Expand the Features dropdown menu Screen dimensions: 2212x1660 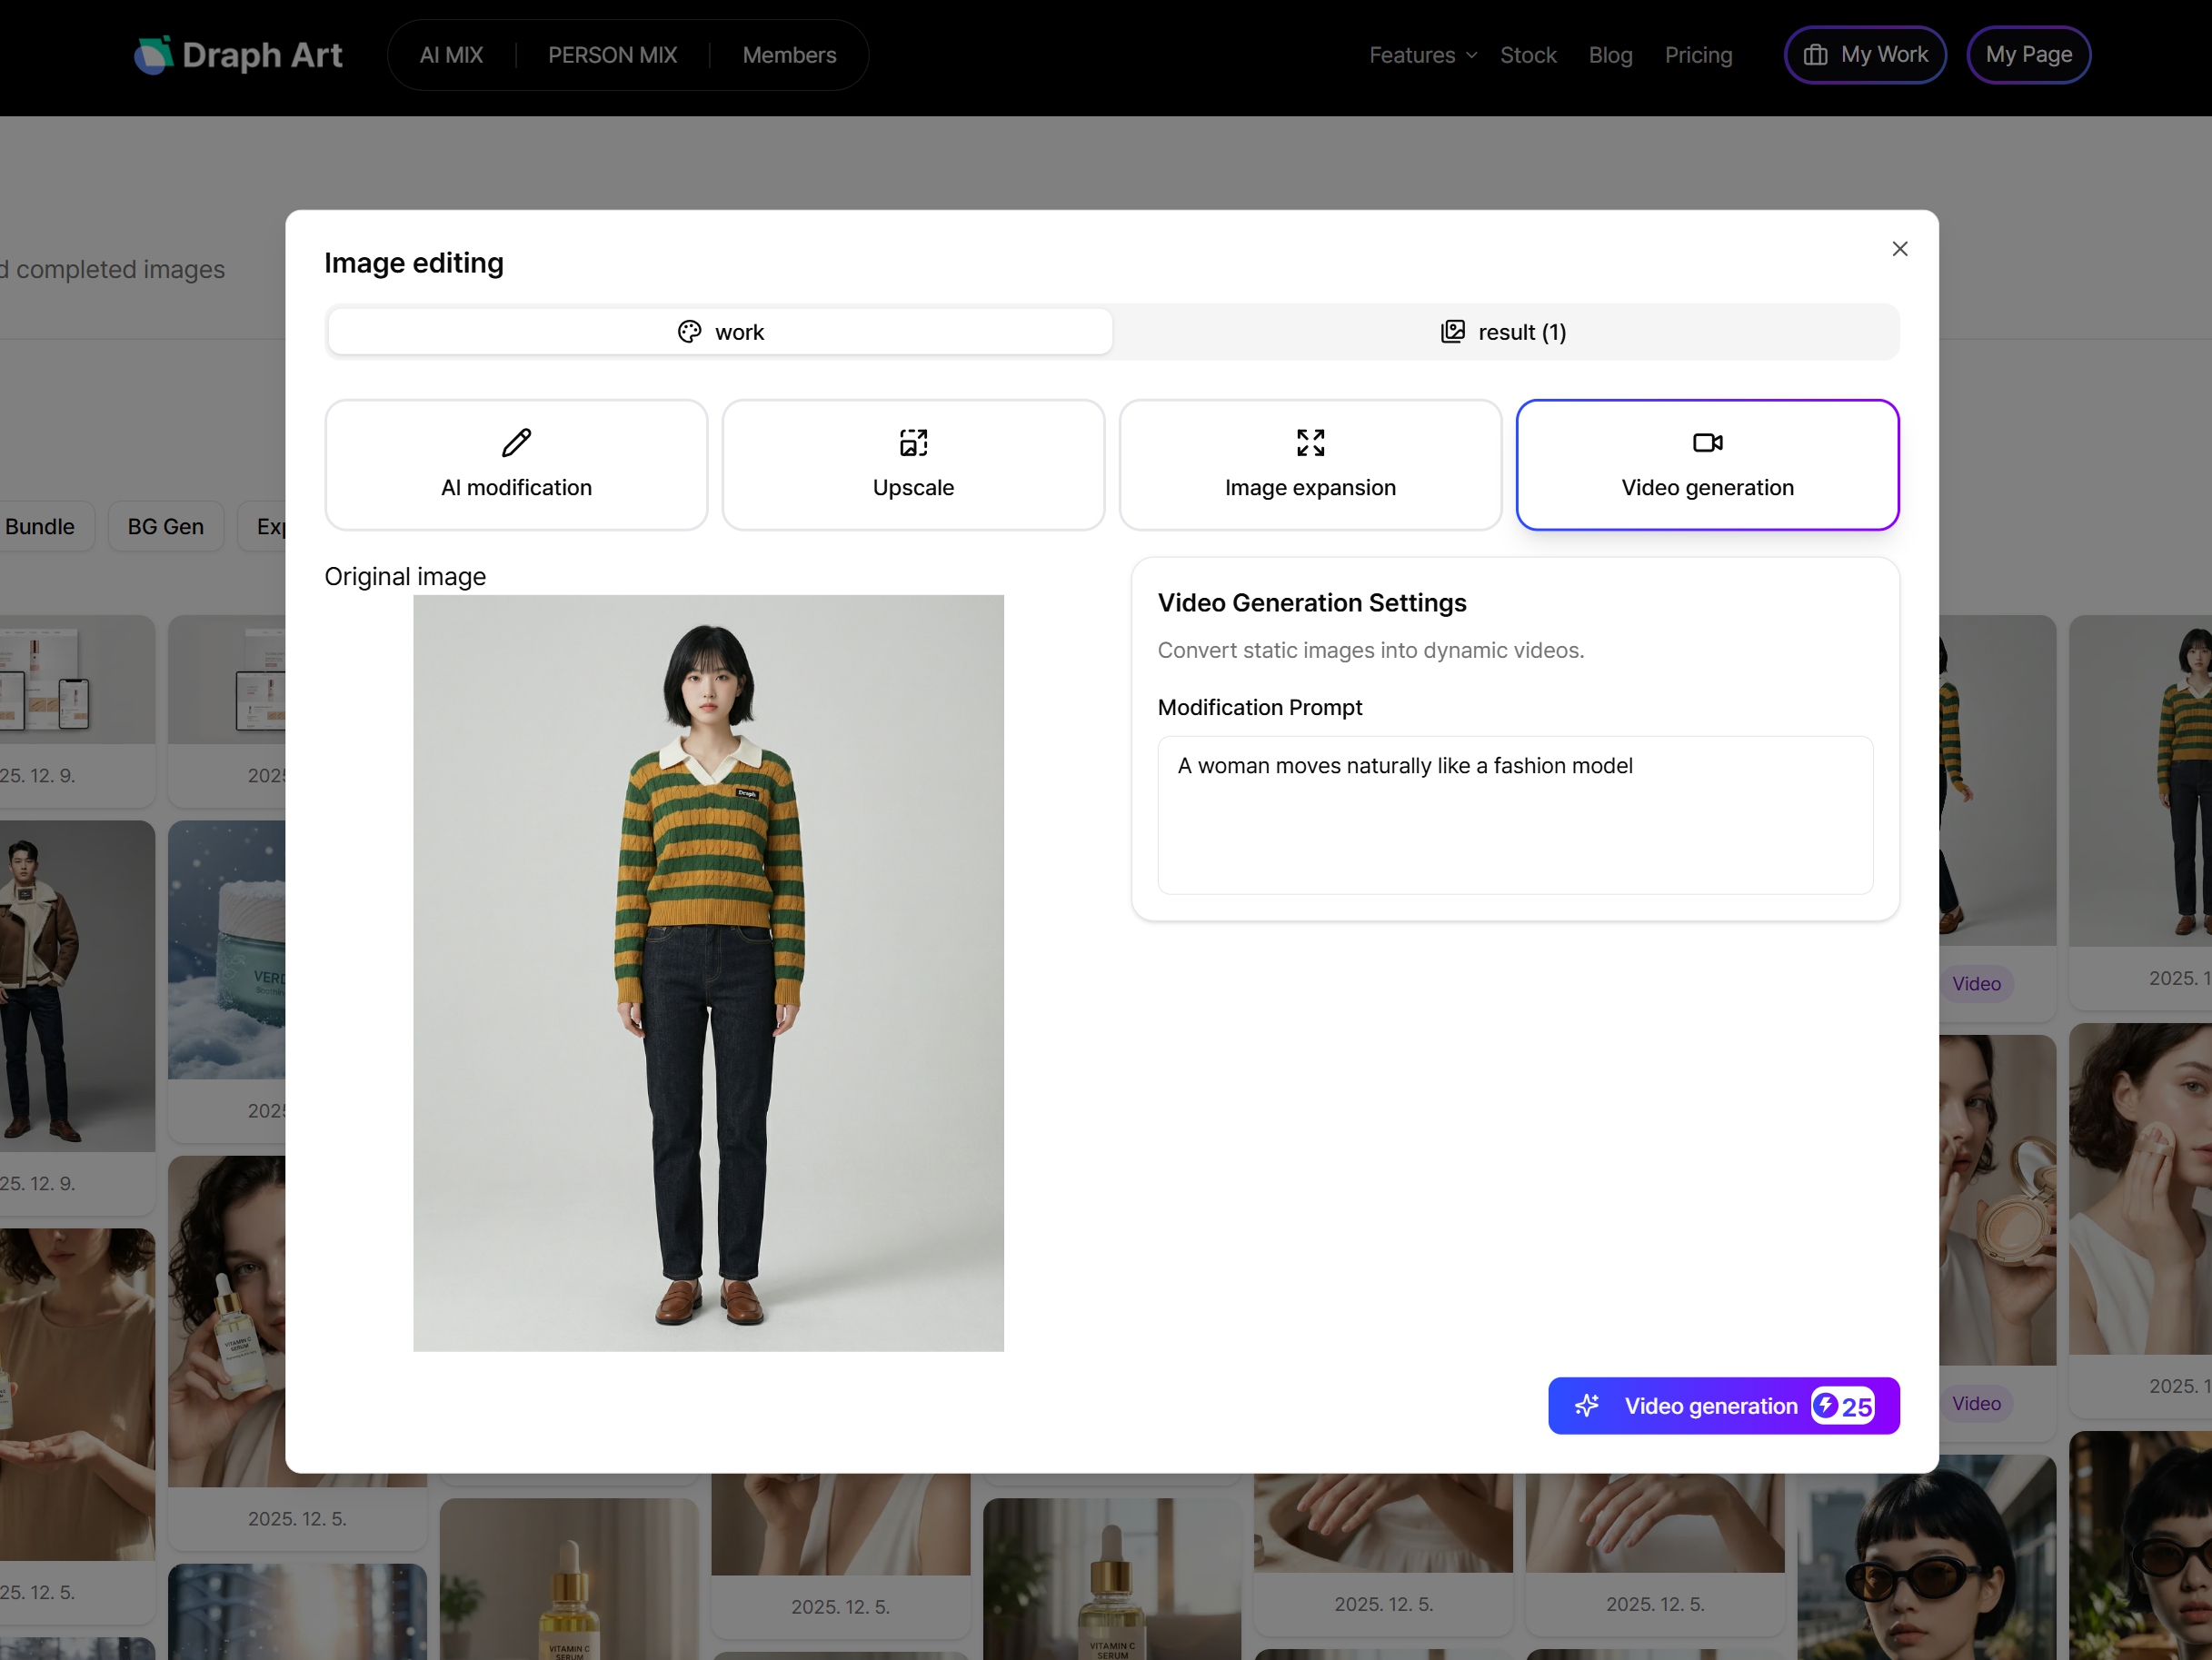[x=1422, y=55]
